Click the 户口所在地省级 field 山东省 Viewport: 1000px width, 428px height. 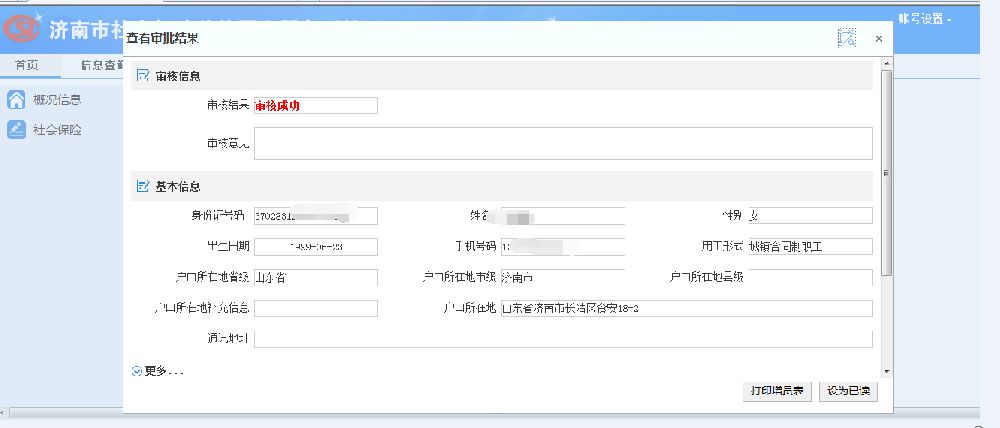[x=316, y=277]
